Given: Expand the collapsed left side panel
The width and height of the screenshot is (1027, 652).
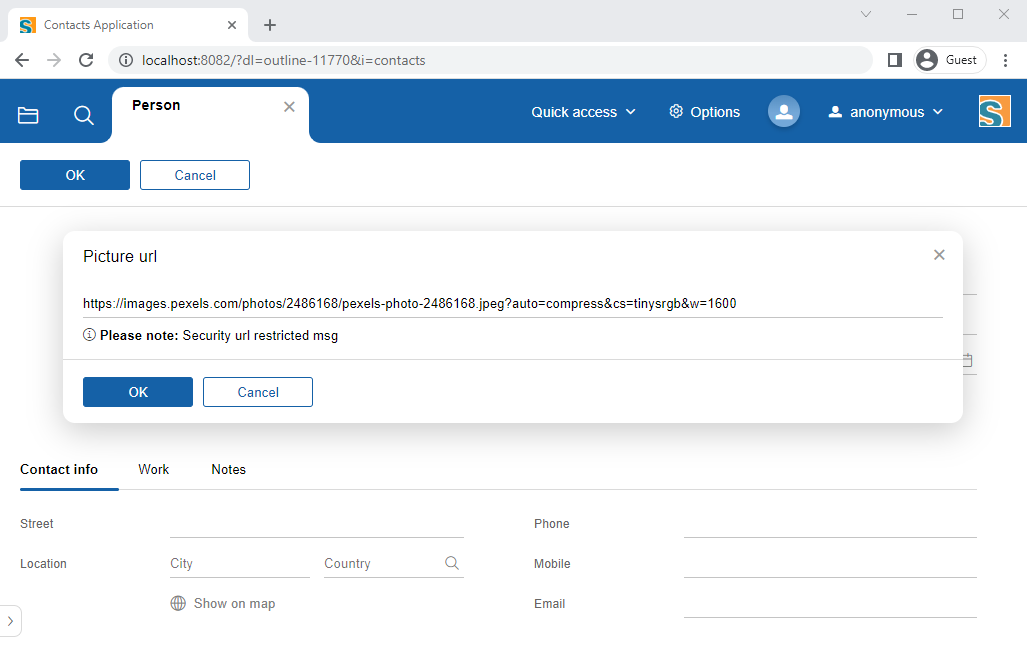Looking at the screenshot, I should [10, 621].
